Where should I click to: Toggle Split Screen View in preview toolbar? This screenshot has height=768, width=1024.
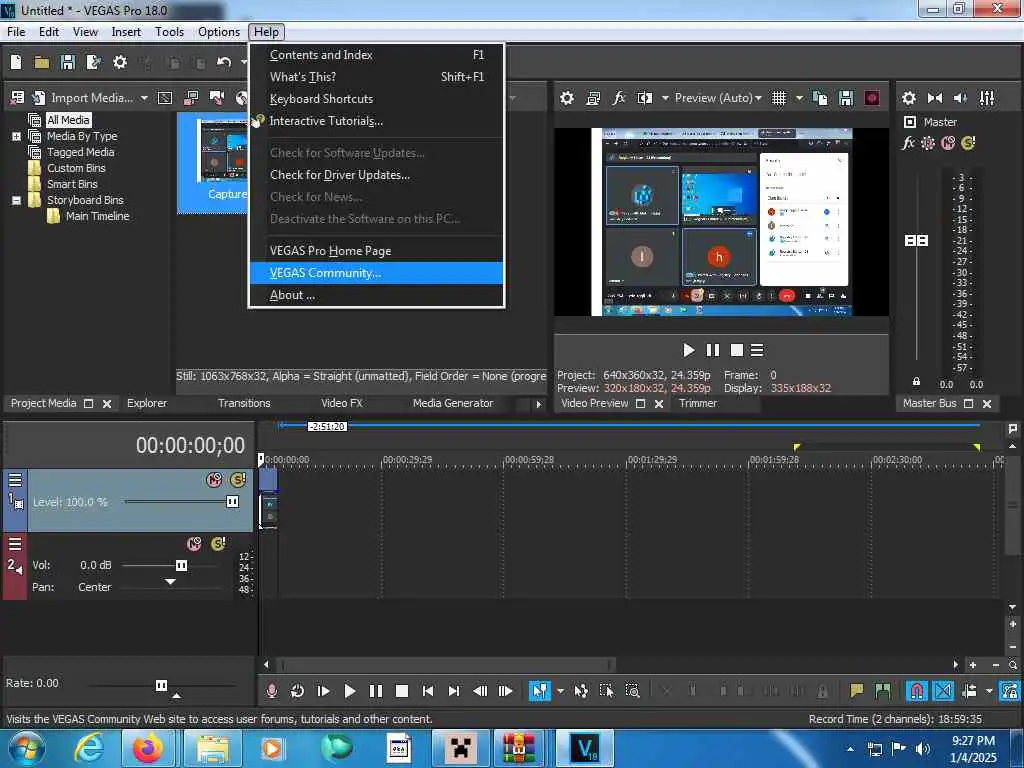pos(645,98)
